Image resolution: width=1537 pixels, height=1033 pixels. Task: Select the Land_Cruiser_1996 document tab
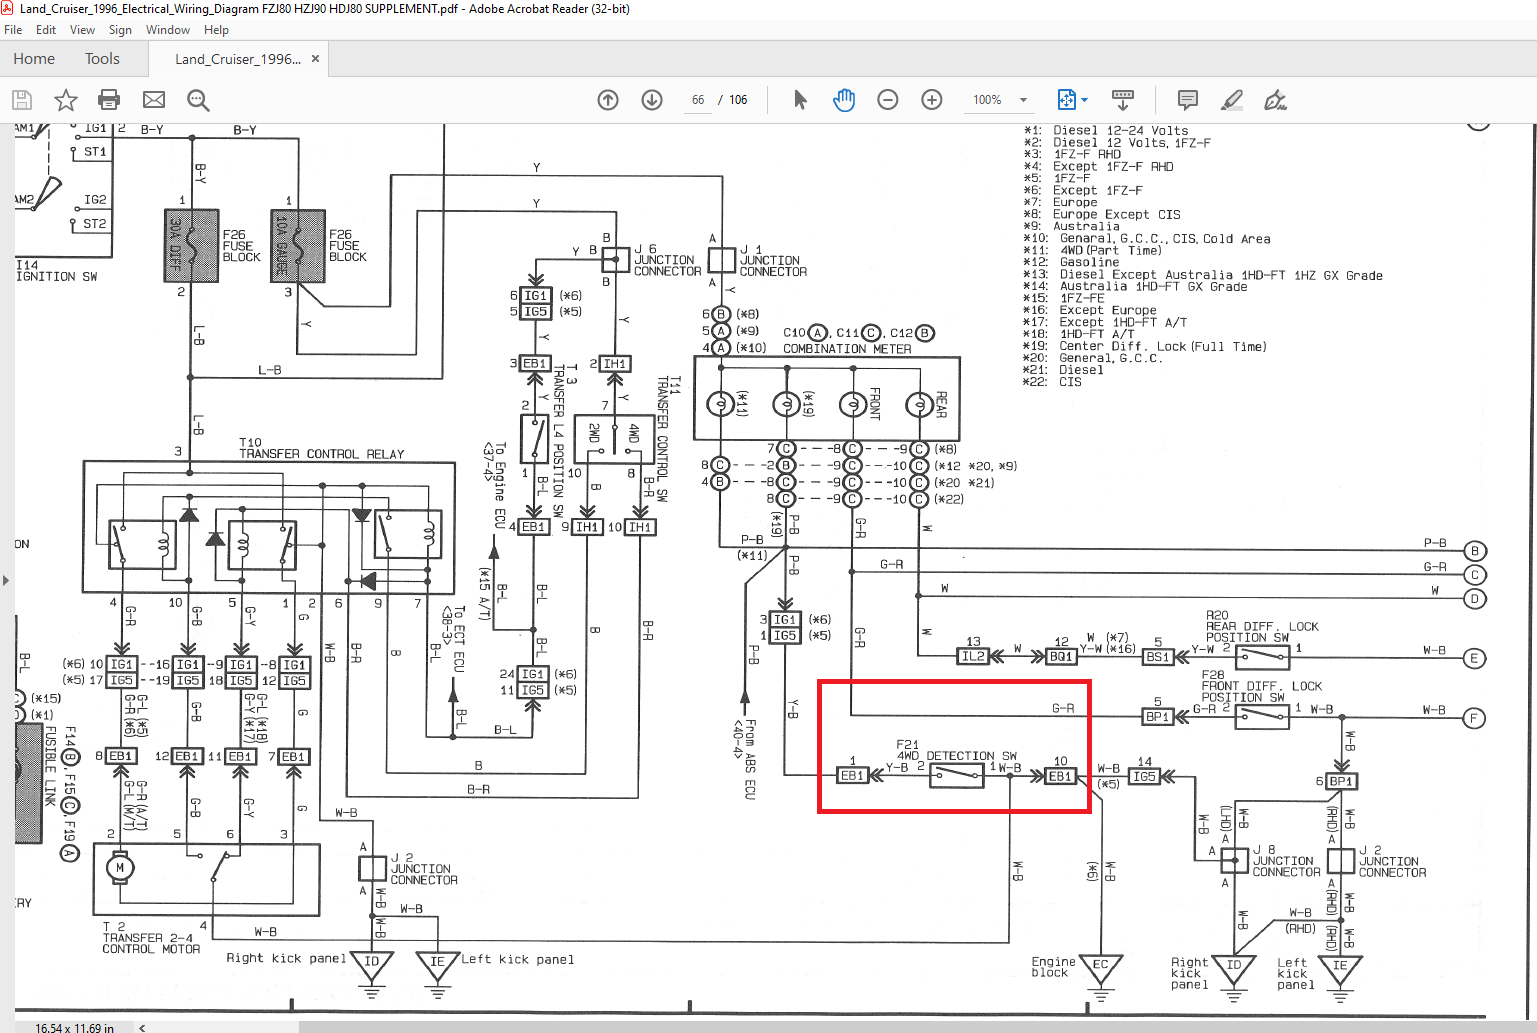coord(238,59)
